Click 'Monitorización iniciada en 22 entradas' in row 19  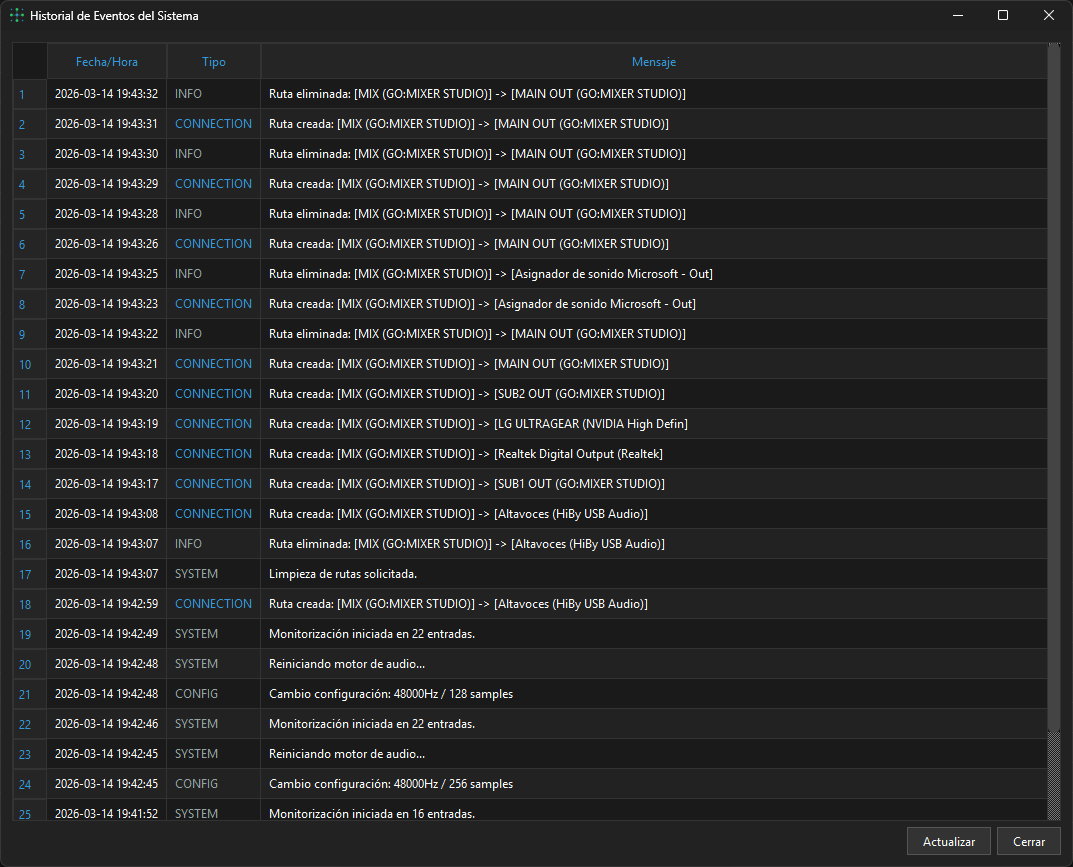(372, 634)
